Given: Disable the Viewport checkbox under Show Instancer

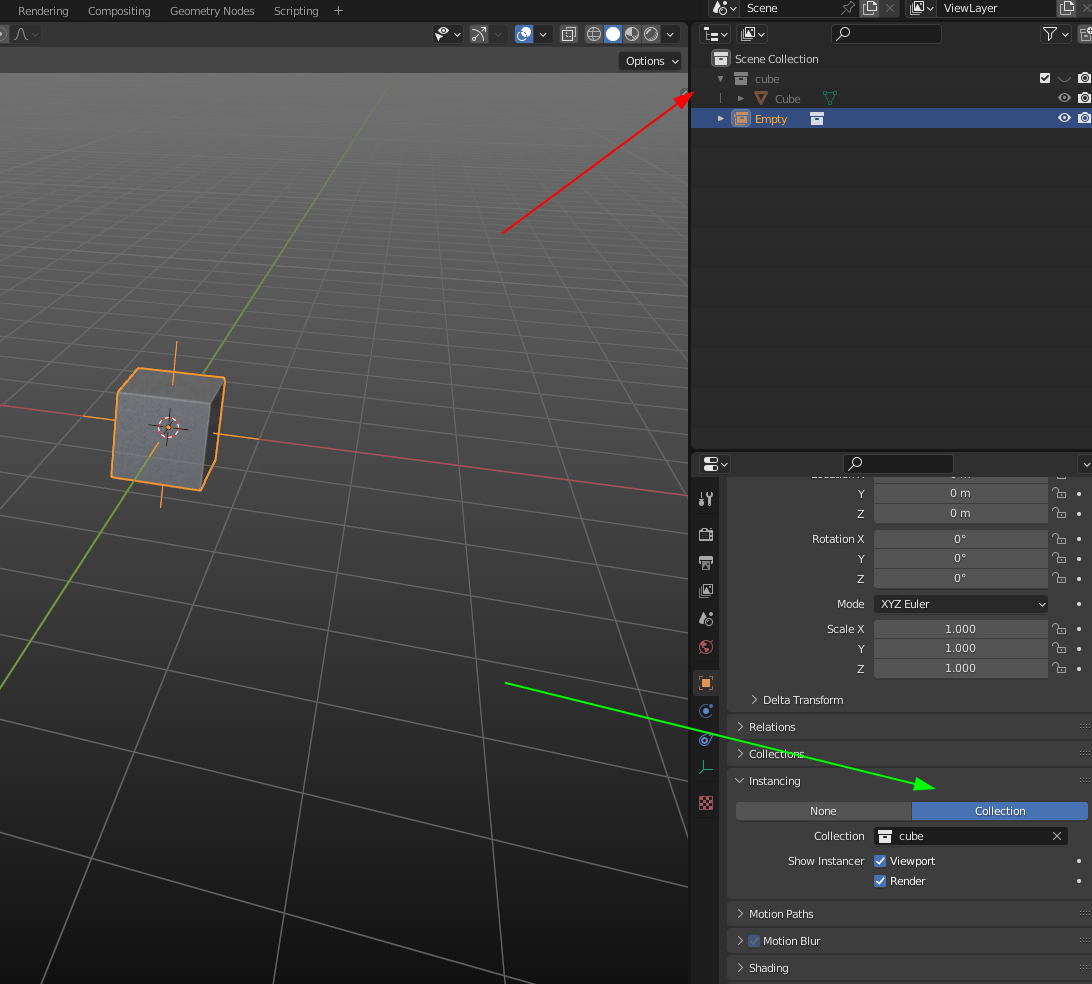Looking at the screenshot, I should (x=880, y=860).
